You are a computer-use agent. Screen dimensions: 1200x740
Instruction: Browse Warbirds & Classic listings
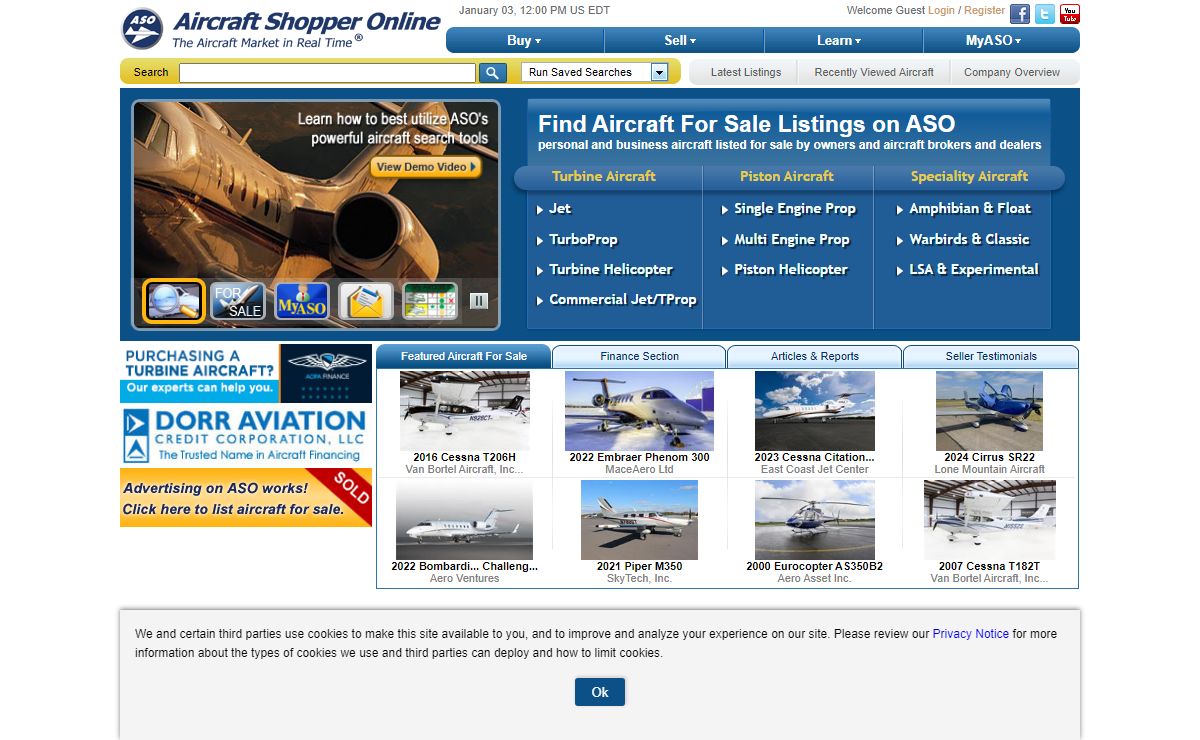969,239
